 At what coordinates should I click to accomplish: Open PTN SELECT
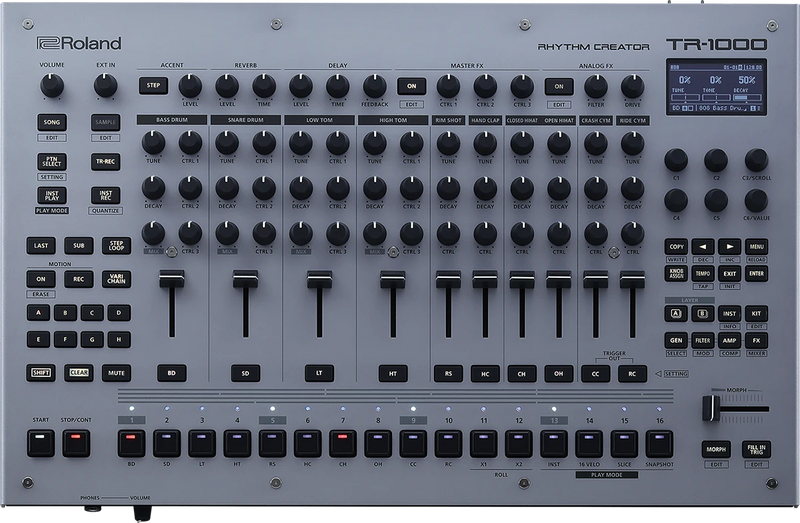[x=52, y=162]
